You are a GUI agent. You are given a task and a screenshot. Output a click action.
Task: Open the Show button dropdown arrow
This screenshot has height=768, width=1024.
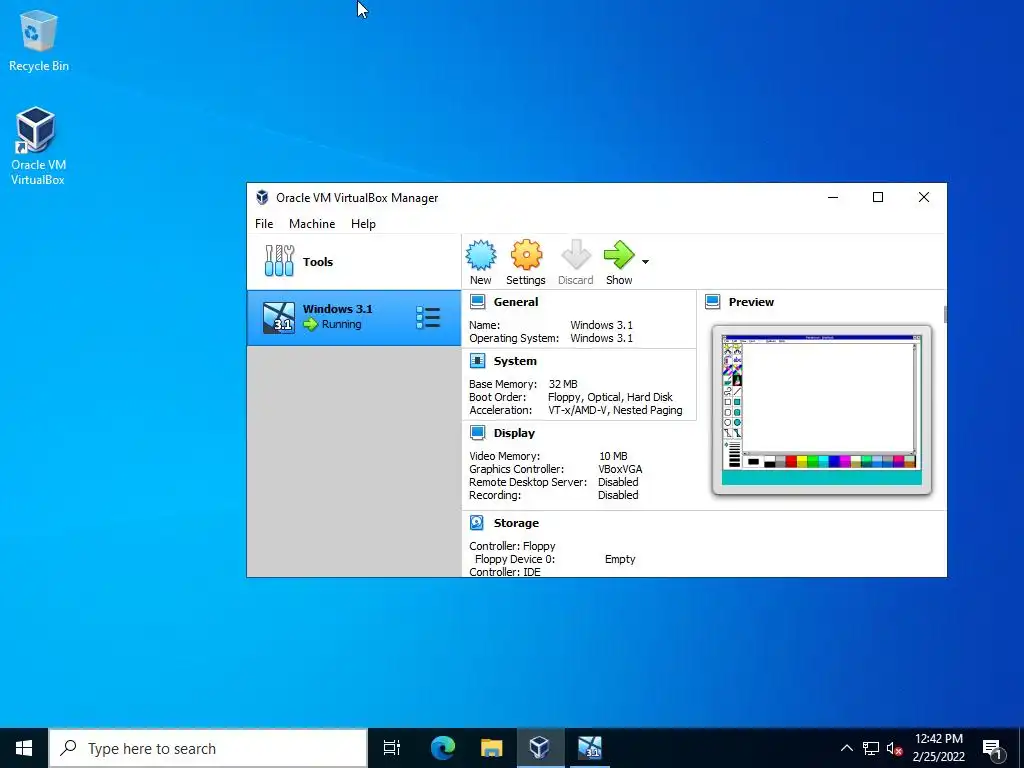tap(645, 262)
